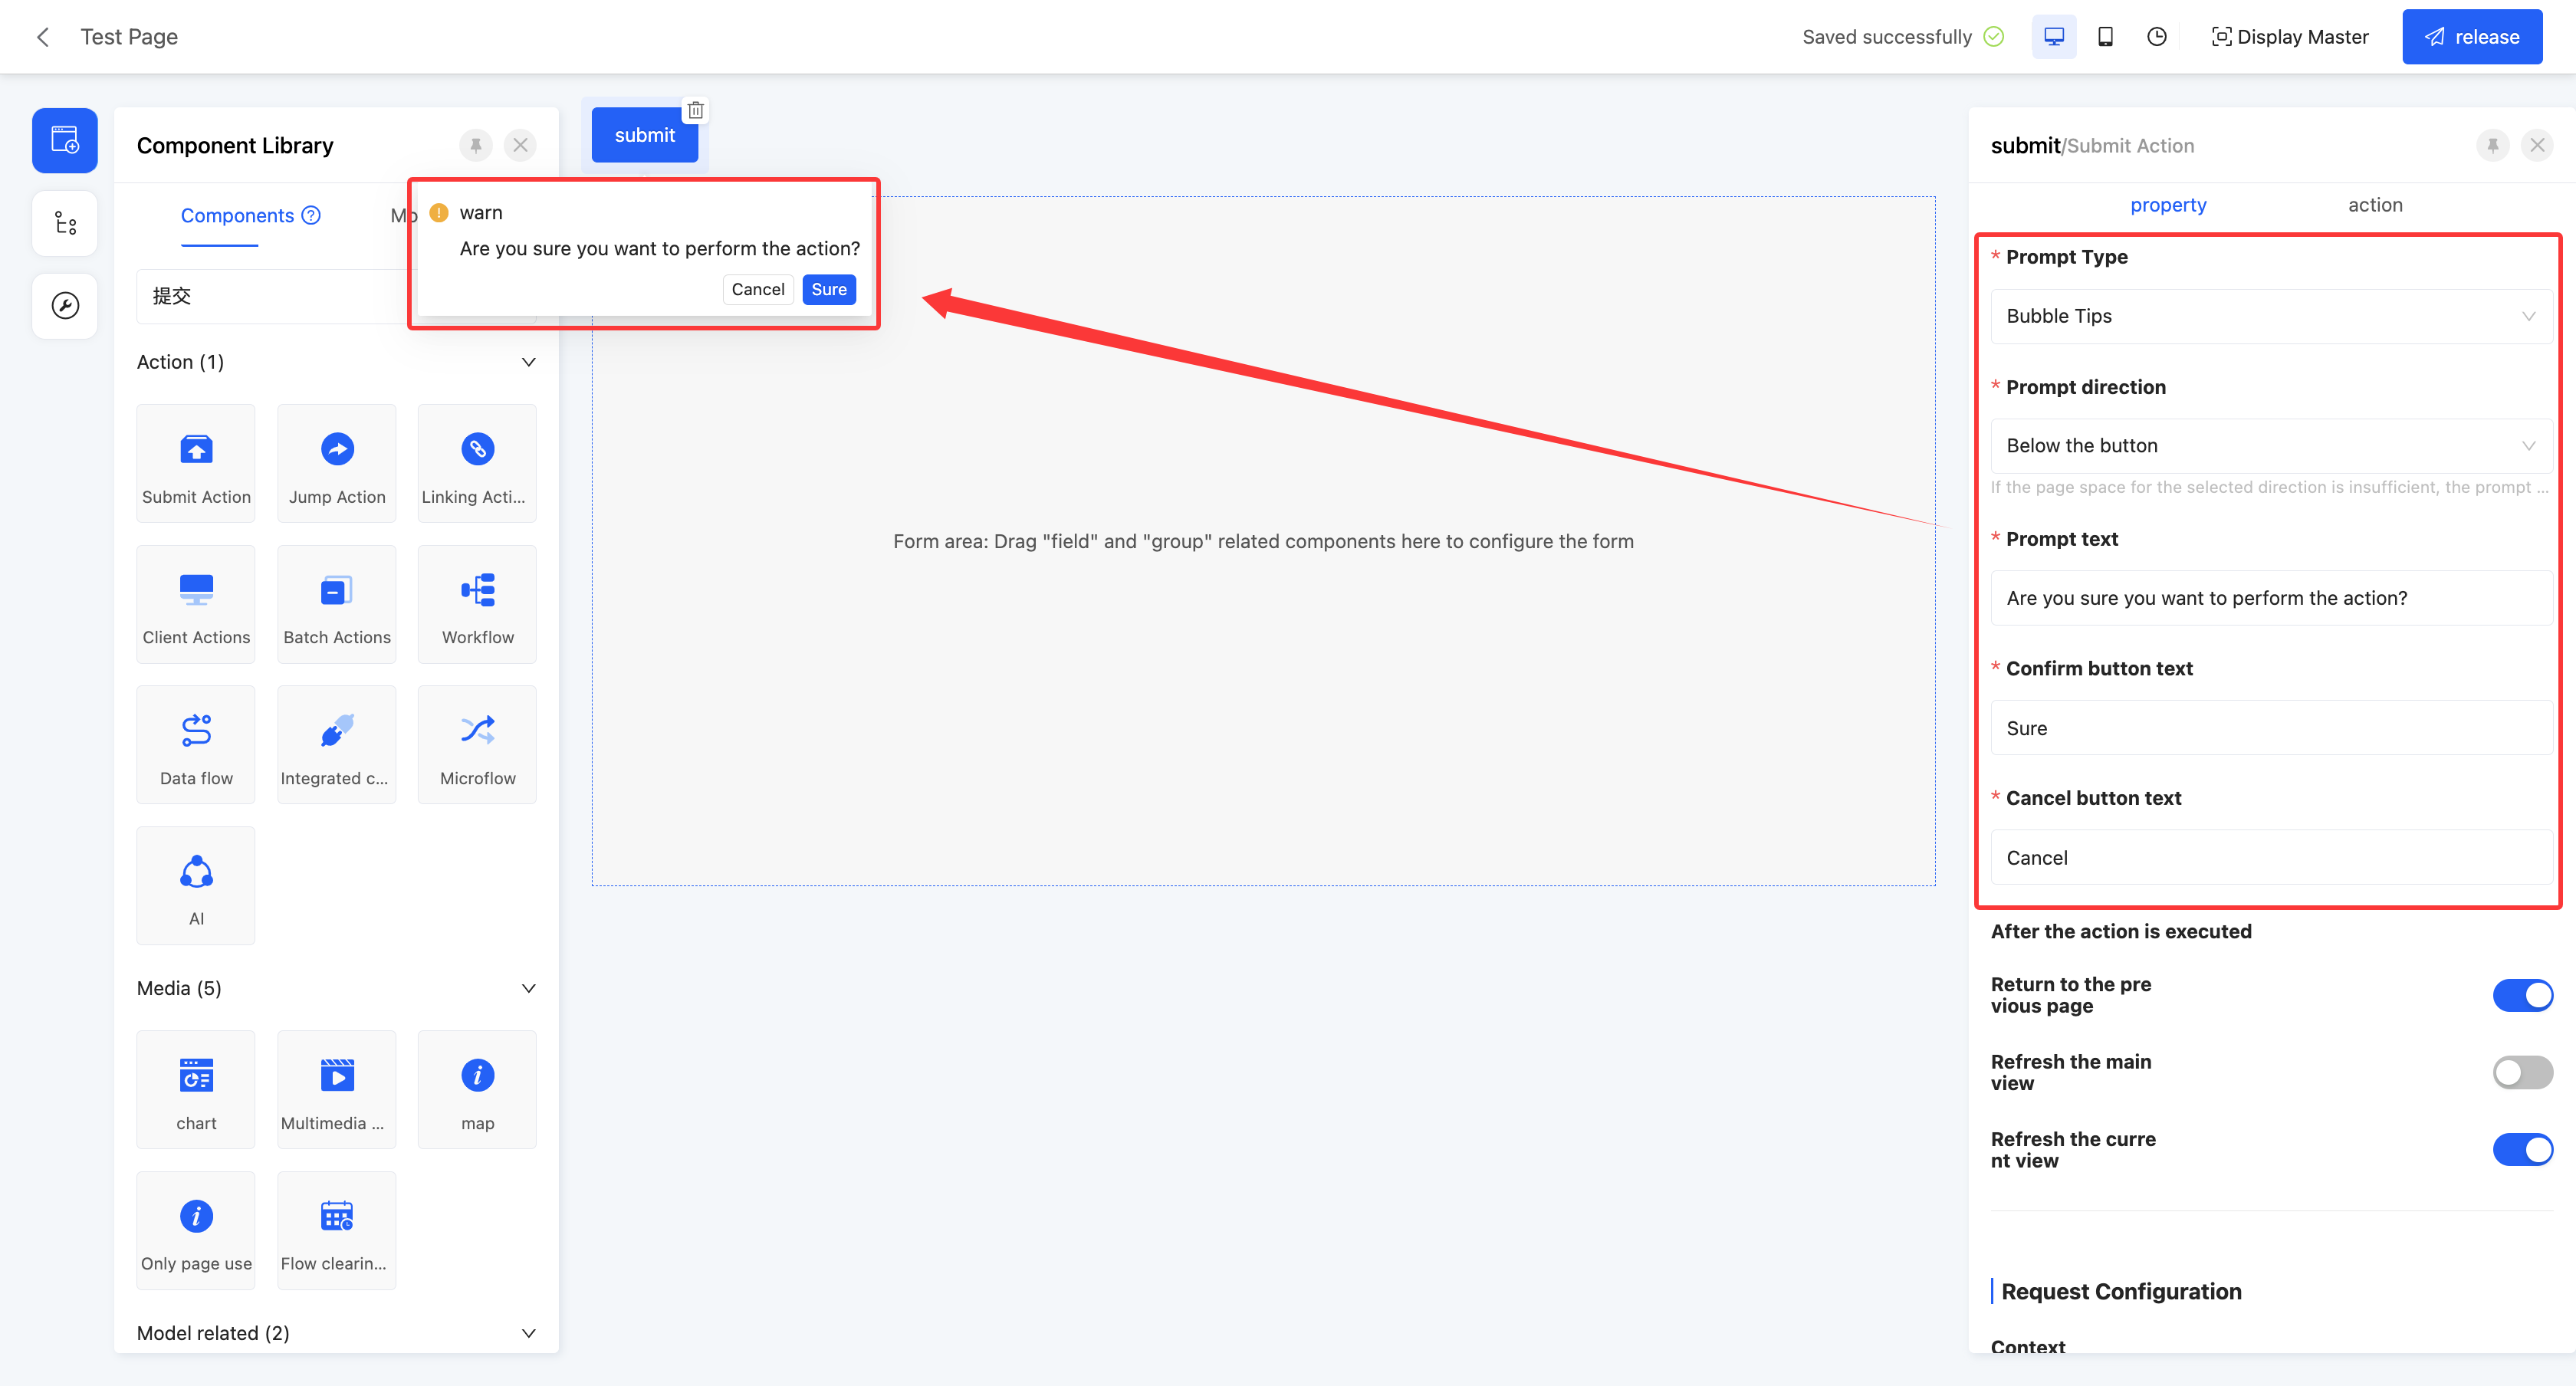Image resolution: width=2576 pixels, height=1386 pixels.
Task: Open the history clock icon
Action: (2157, 37)
